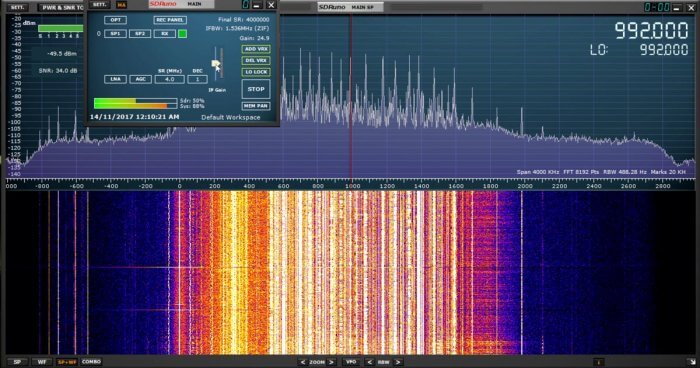
Task: Close the SDRuno Main panel
Action: point(271,5)
